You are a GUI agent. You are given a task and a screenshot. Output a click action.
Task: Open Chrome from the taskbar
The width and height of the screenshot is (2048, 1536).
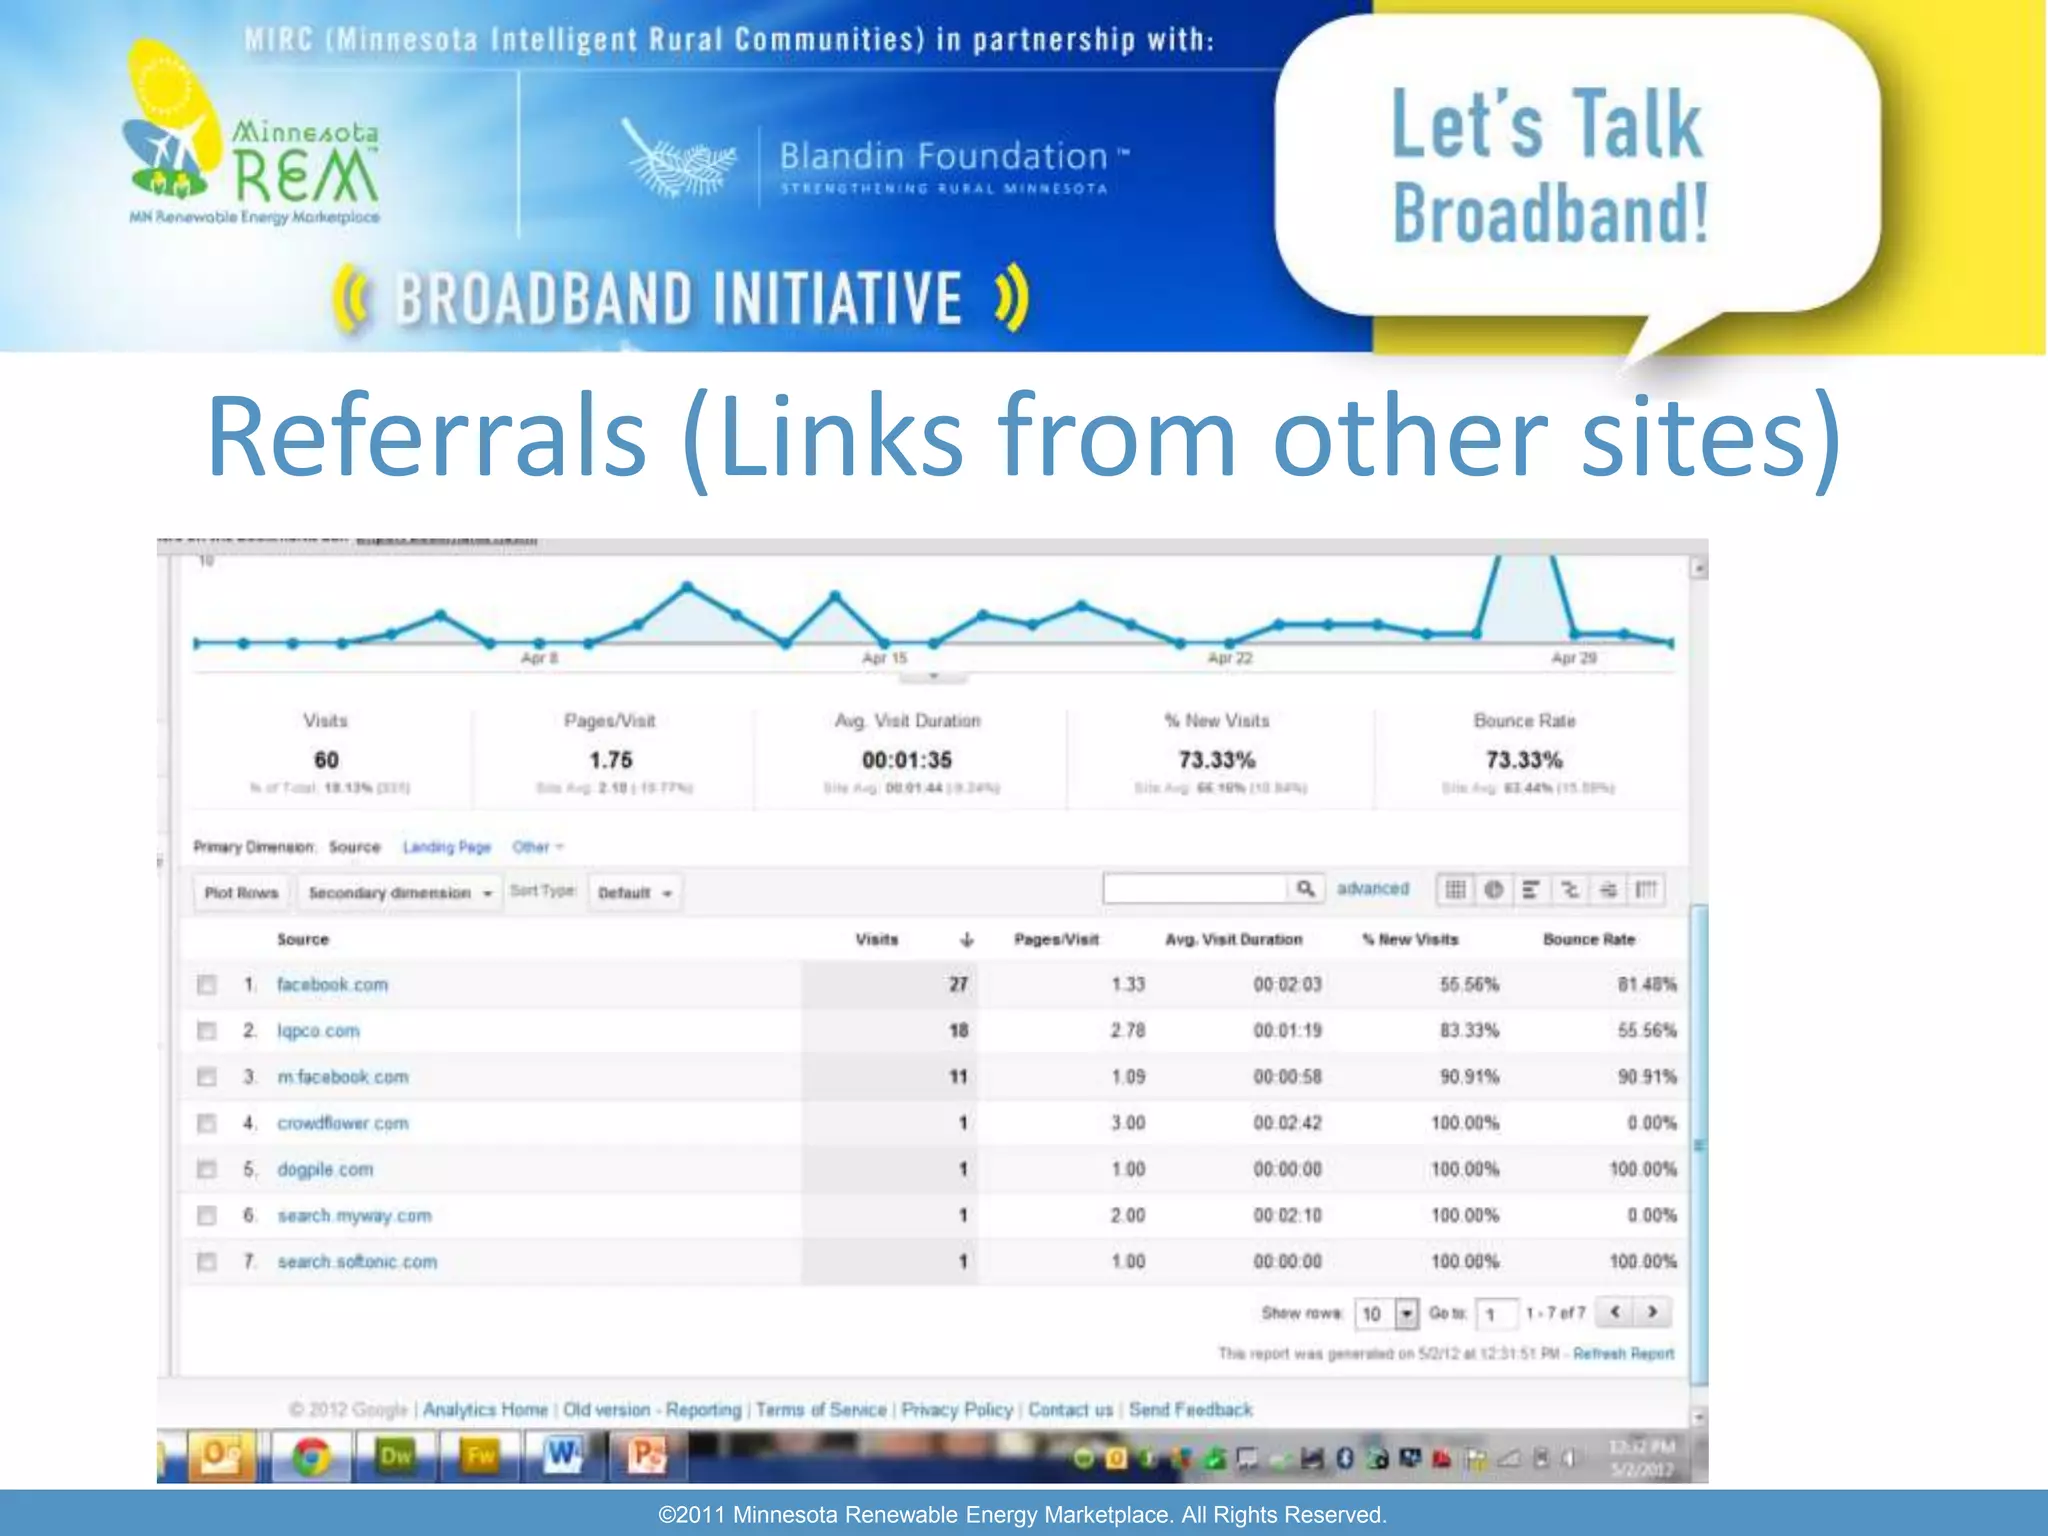point(310,1457)
